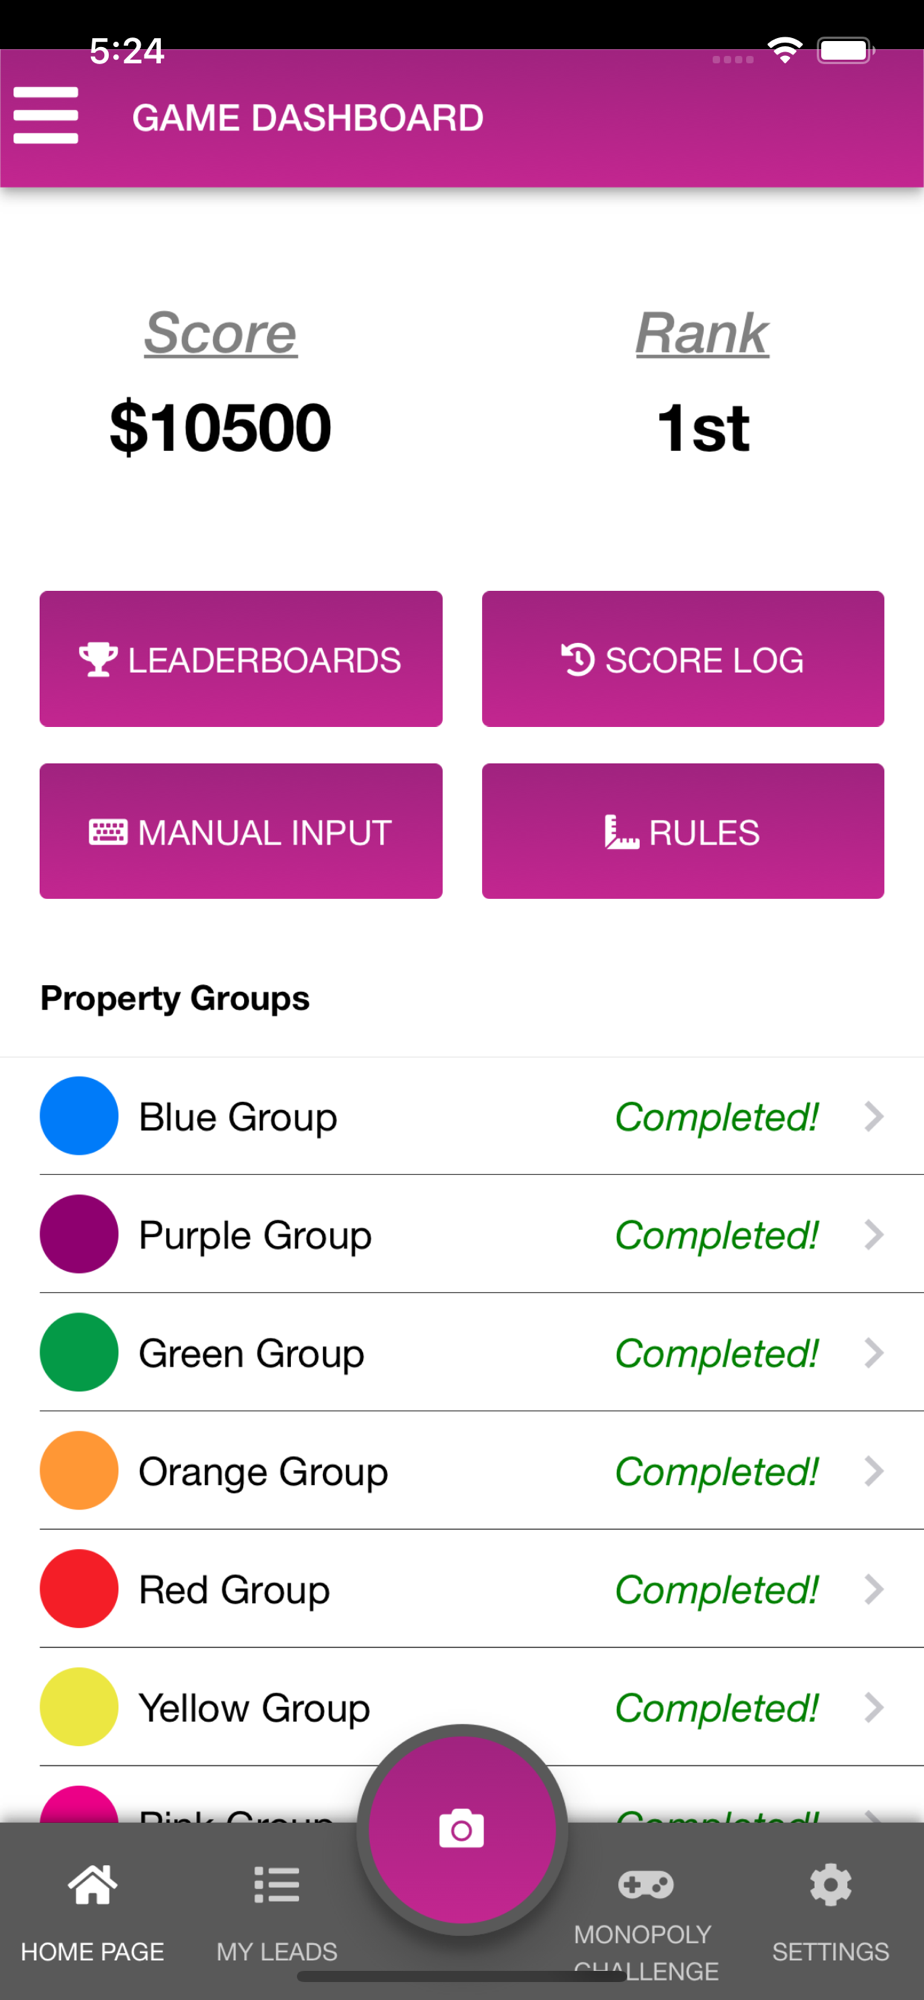The image size is (924, 2000).
Task: Tap the Settings gear icon
Action: click(830, 1885)
